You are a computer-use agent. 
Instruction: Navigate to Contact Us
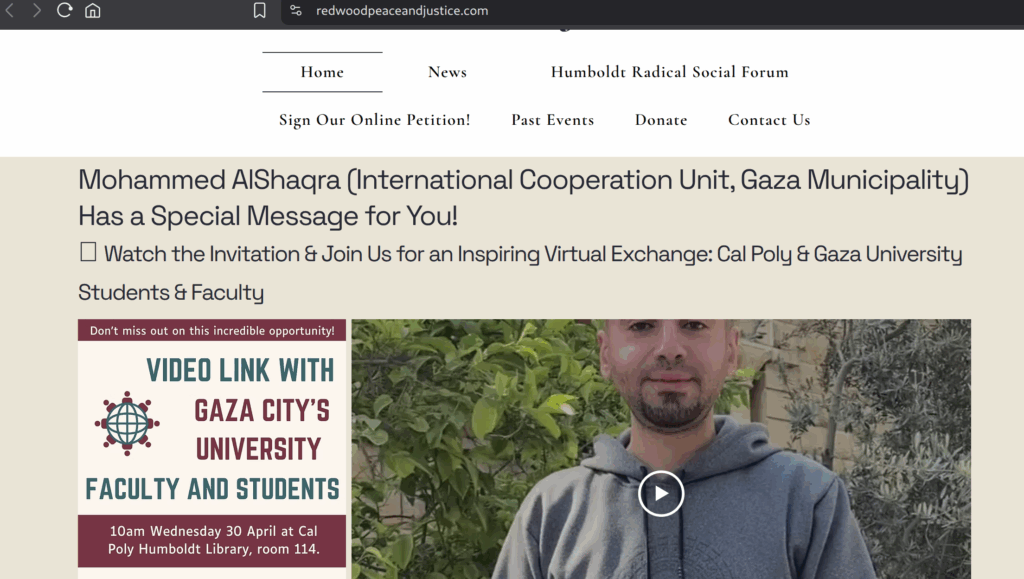coord(769,120)
